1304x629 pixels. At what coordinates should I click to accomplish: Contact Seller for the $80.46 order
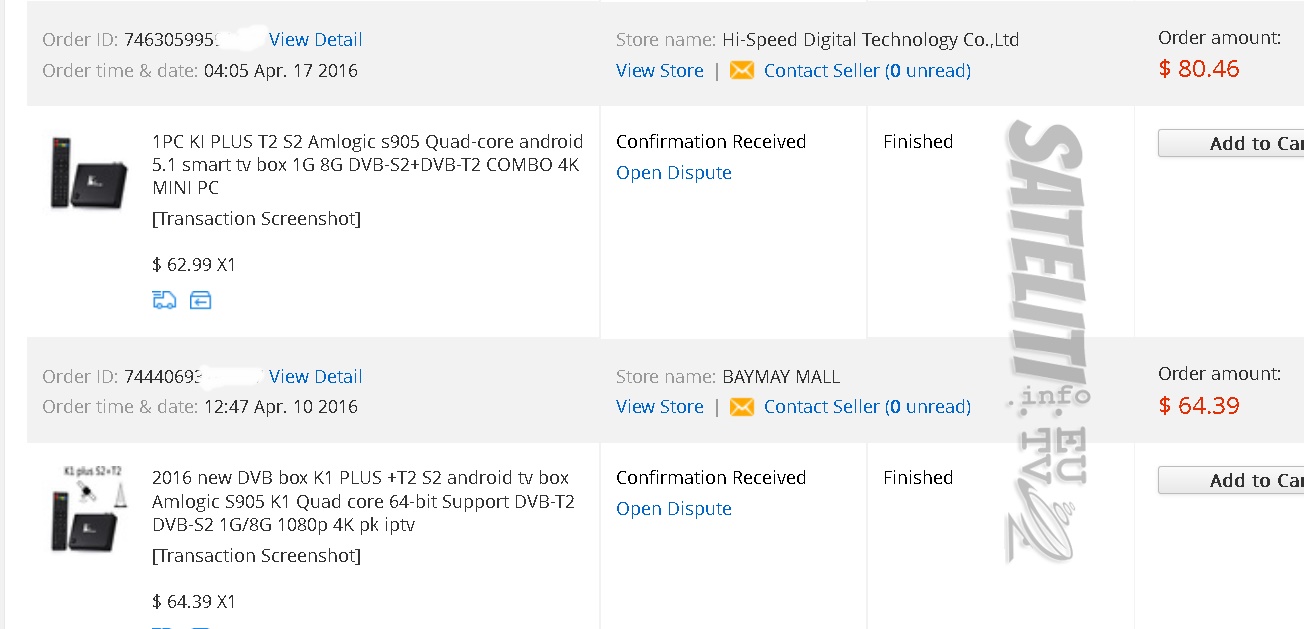[867, 71]
